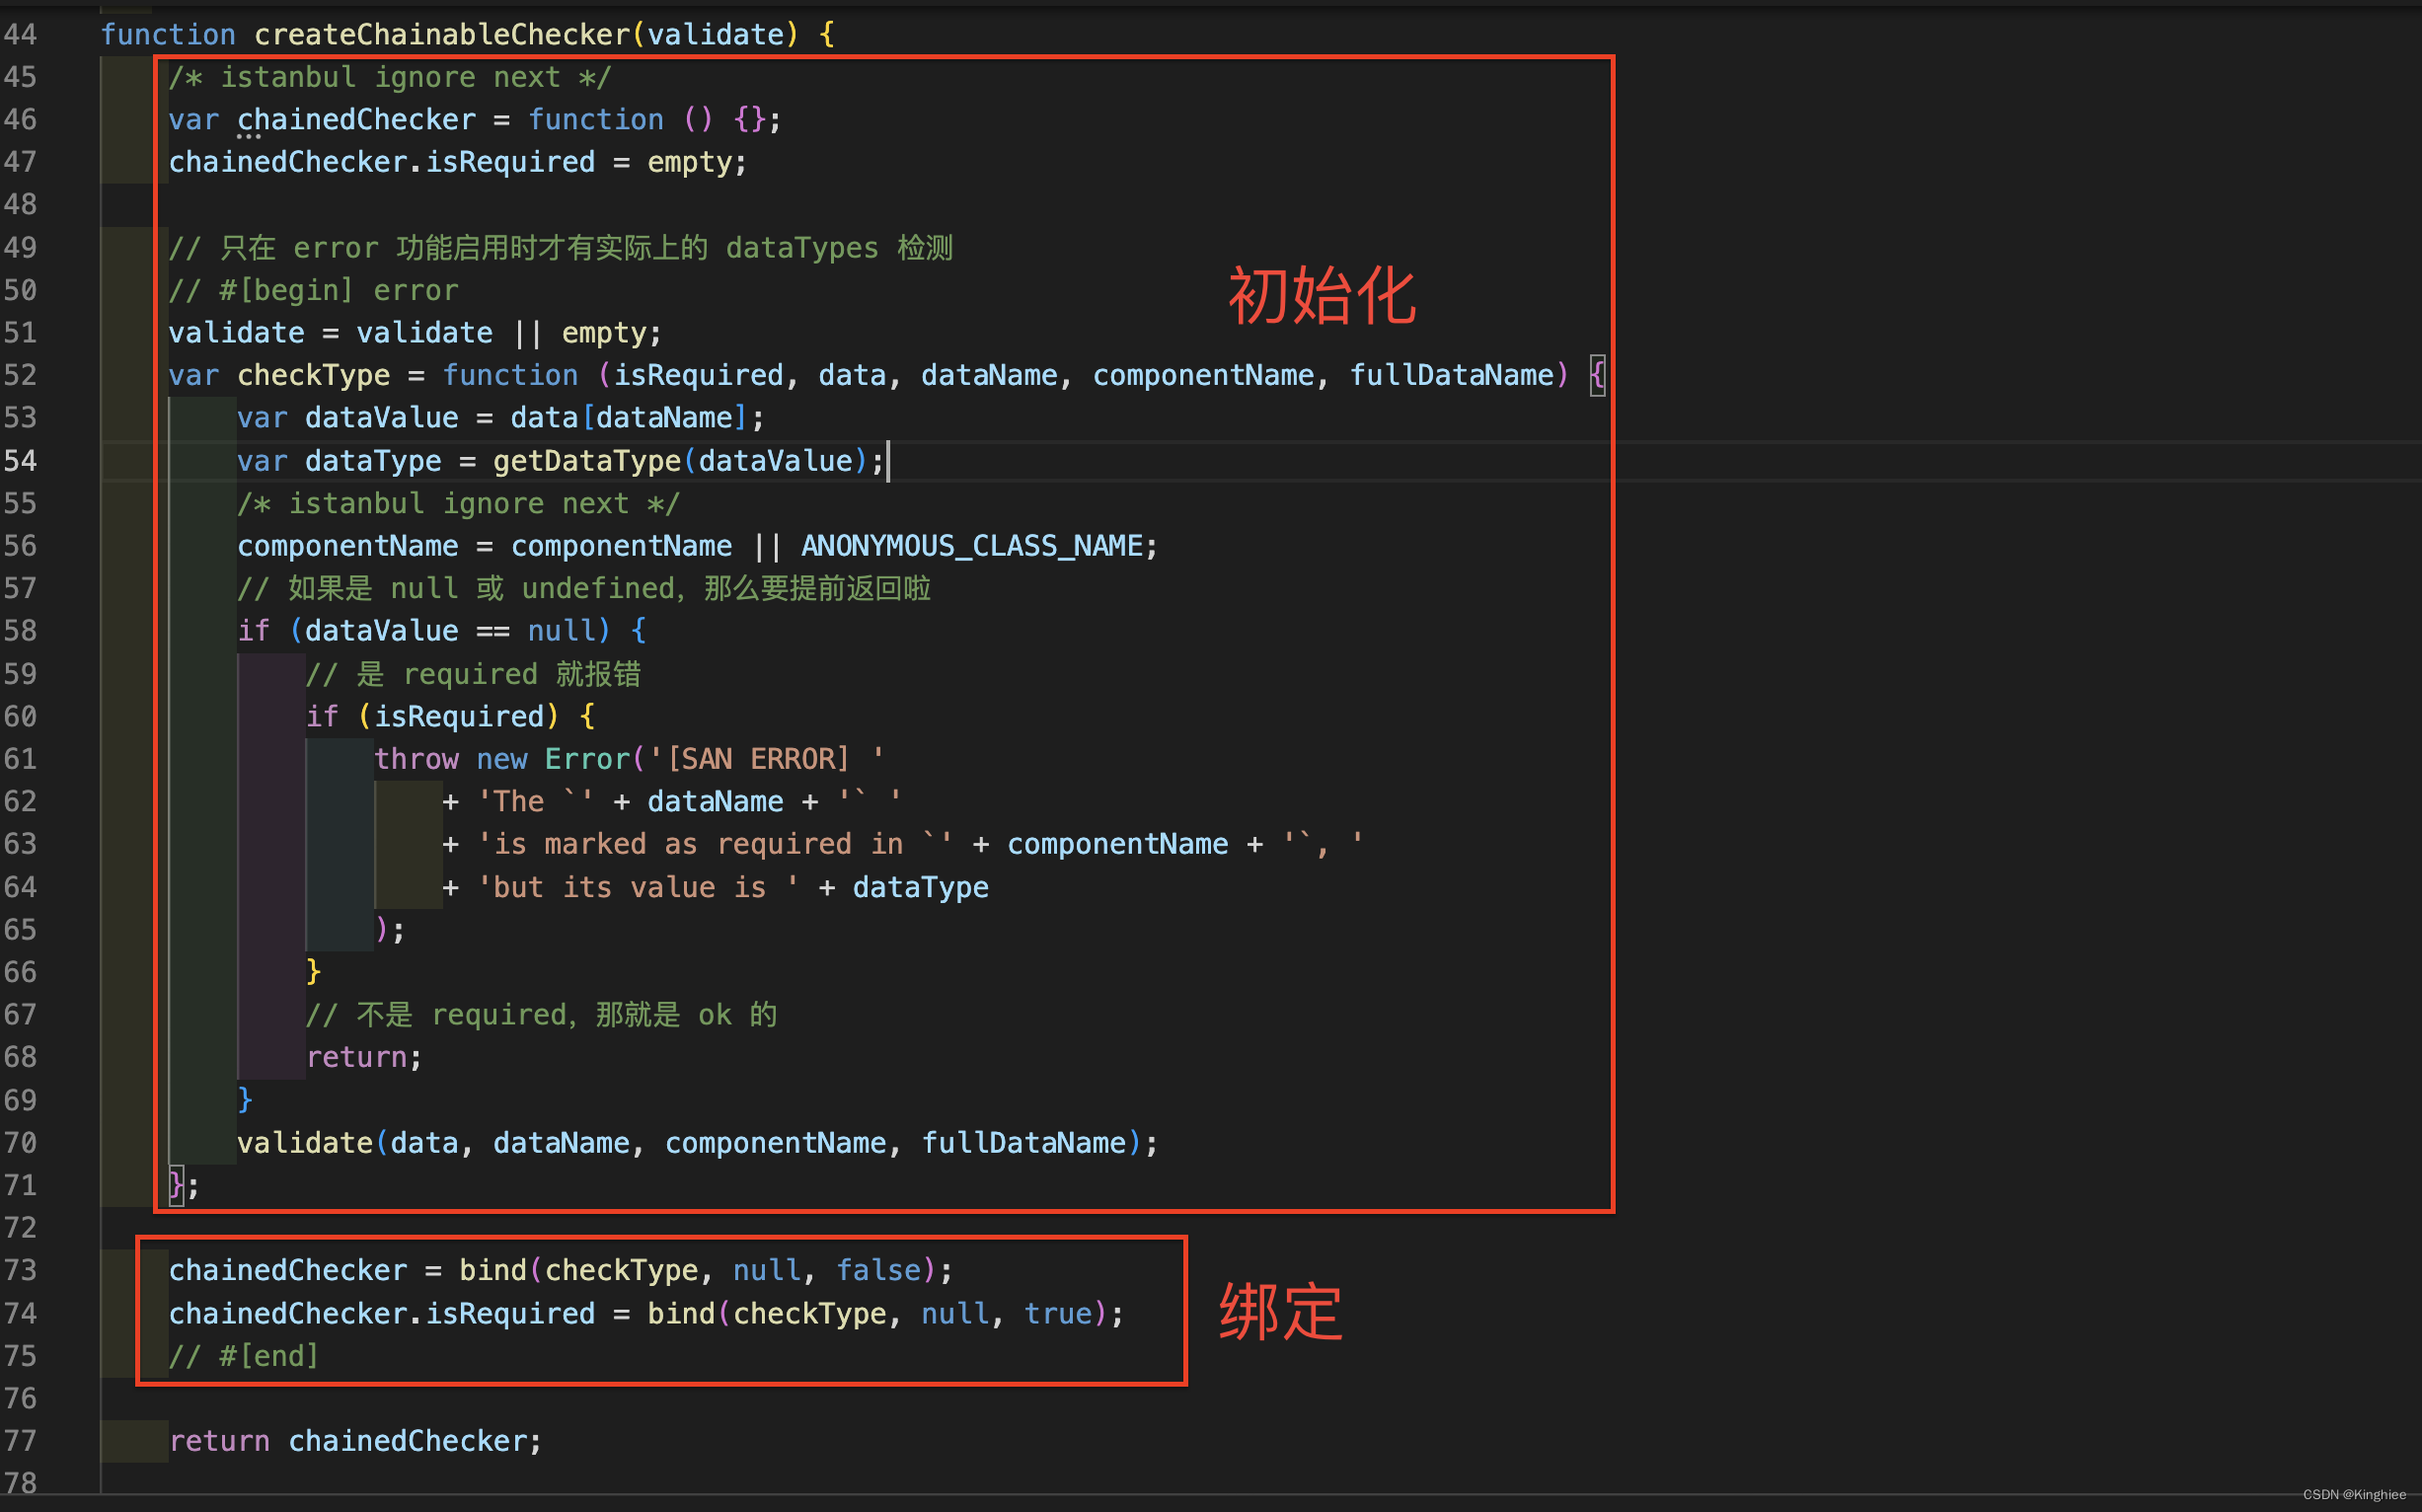Click the chainedChecker variable on line 46
The height and width of the screenshot is (1512, 2422).
tap(357, 120)
